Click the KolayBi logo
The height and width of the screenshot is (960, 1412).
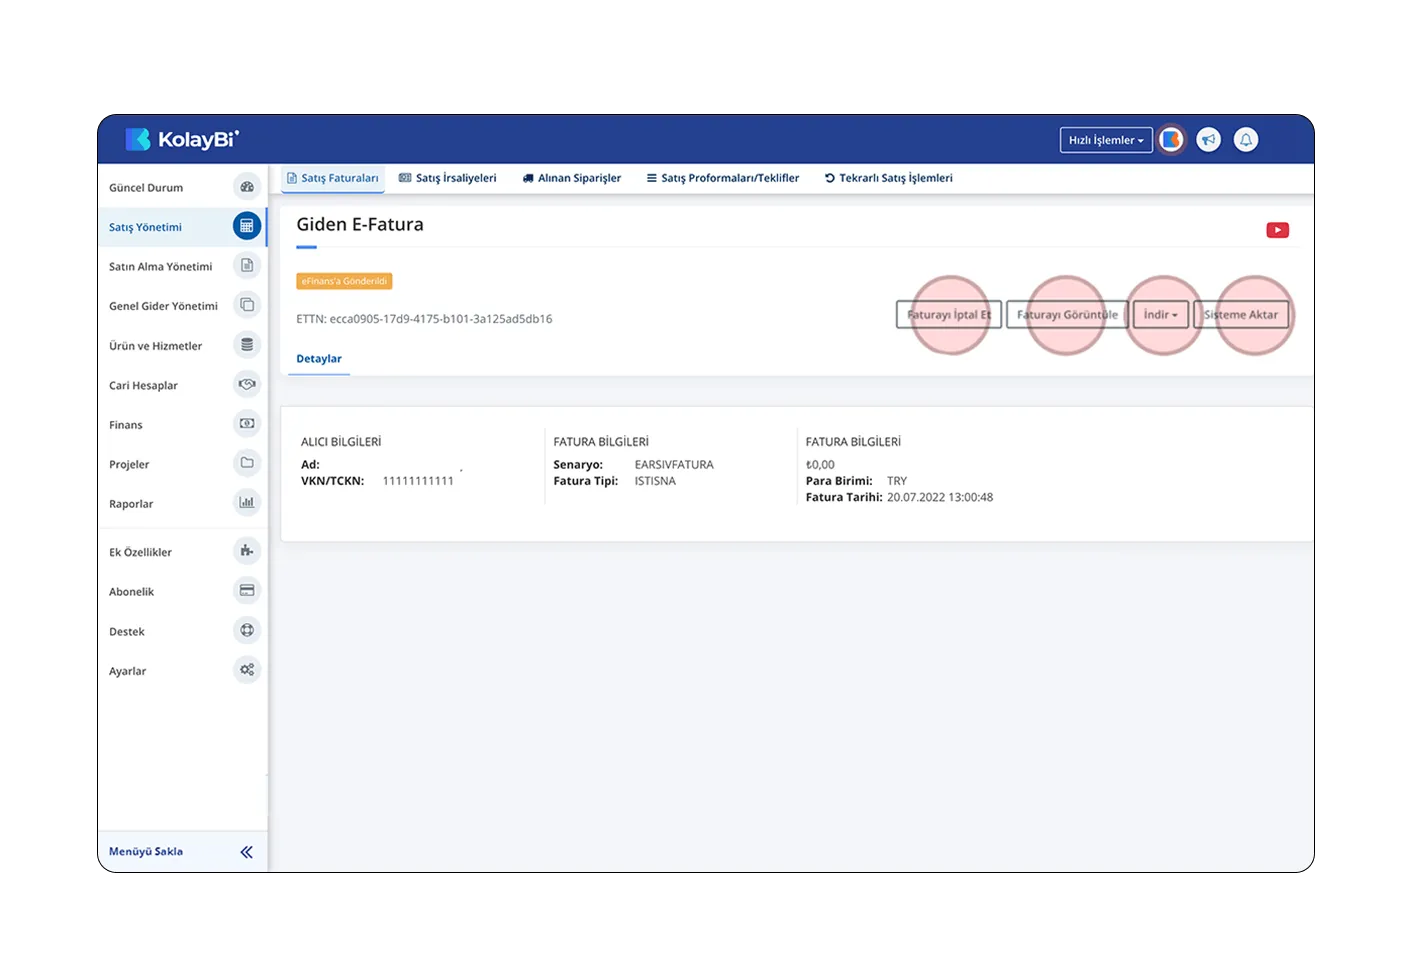click(182, 139)
